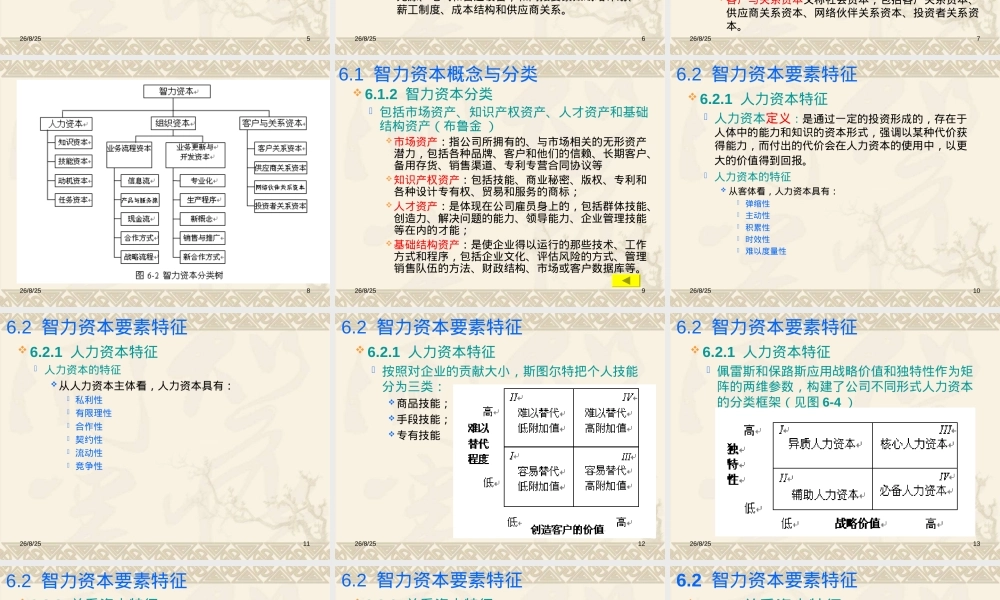
Task: Click the '销售与推广' node in the tree
Action: coord(202,238)
